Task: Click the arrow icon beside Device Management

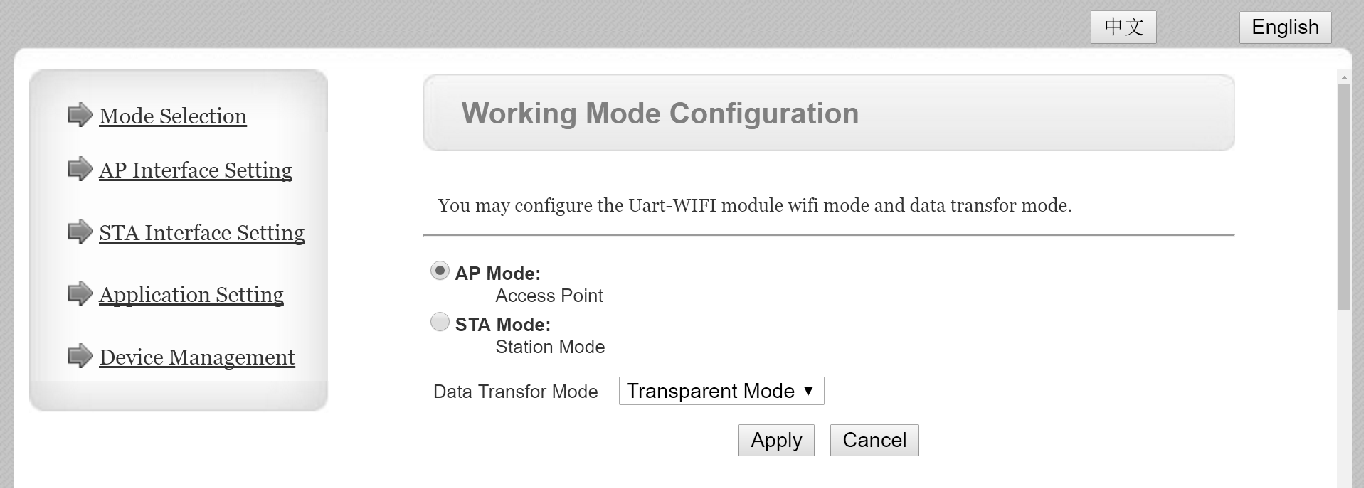Action: pyautogui.click(x=80, y=356)
